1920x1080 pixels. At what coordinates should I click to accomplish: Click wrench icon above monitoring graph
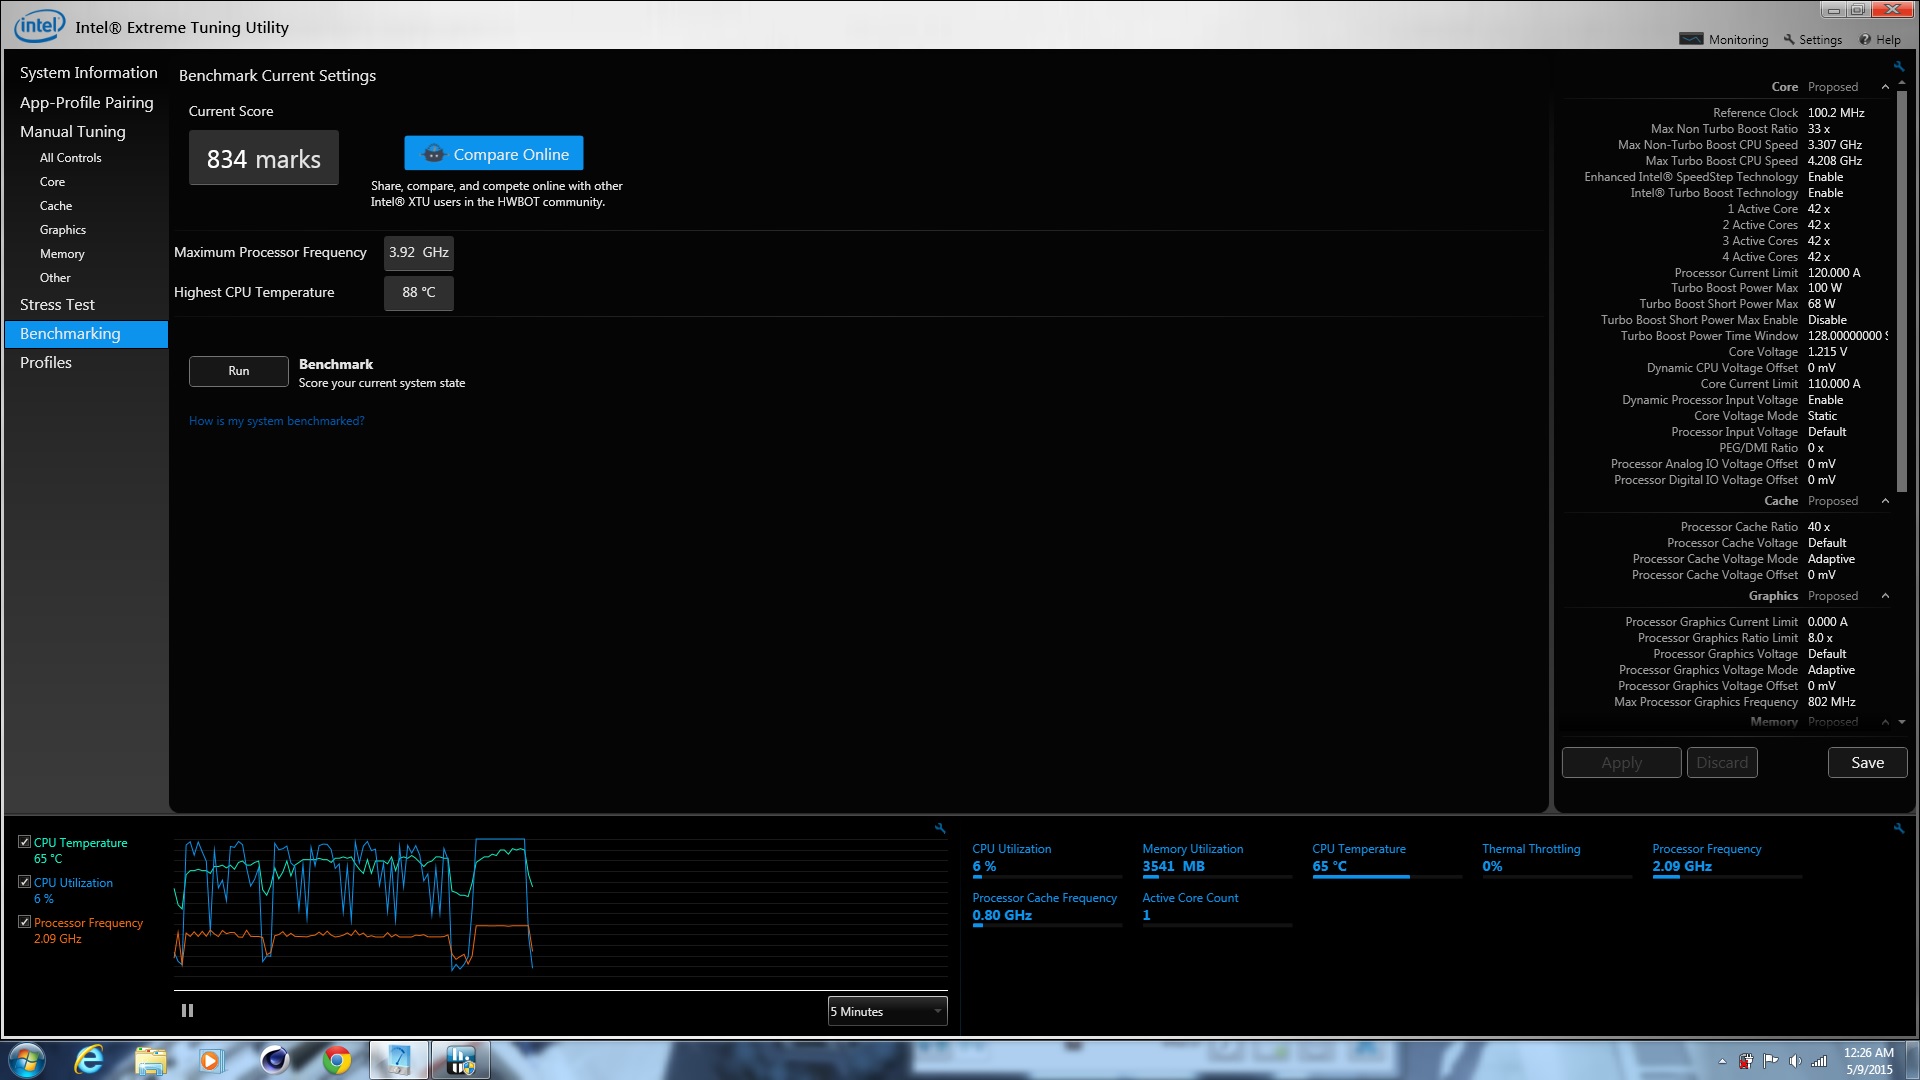(x=940, y=828)
